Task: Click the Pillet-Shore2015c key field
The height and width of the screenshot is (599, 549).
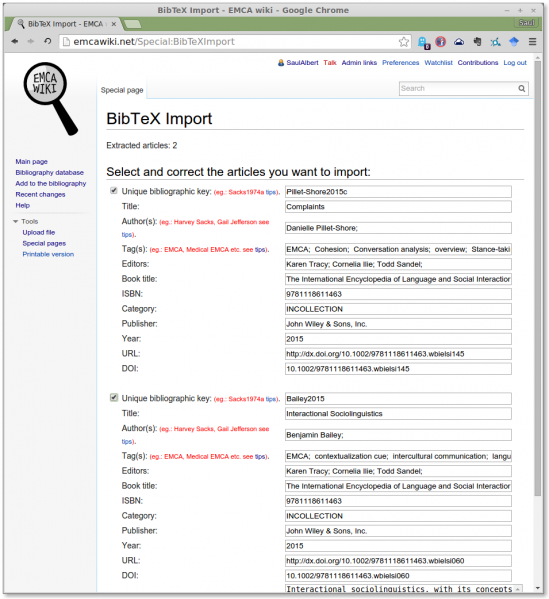Action: pyautogui.click(x=398, y=192)
